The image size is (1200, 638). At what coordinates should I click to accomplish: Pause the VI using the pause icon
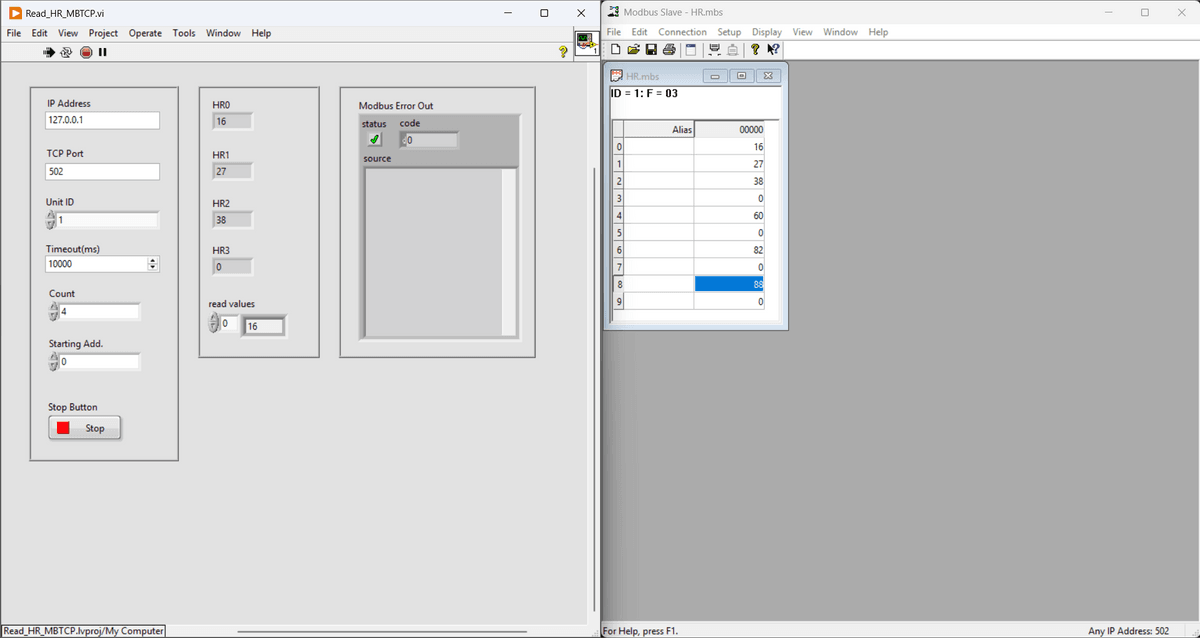pyautogui.click(x=102, y=52)
